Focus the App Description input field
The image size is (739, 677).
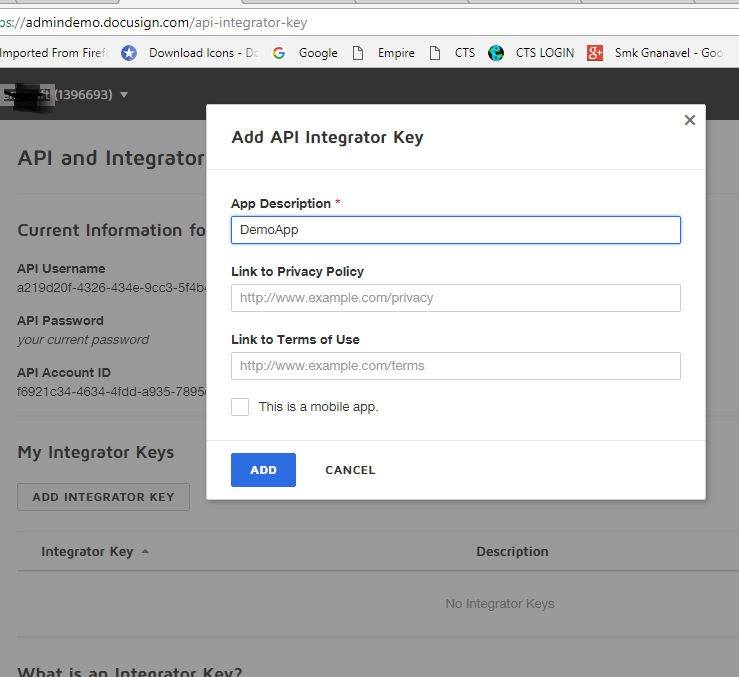[x=456, y=230]
